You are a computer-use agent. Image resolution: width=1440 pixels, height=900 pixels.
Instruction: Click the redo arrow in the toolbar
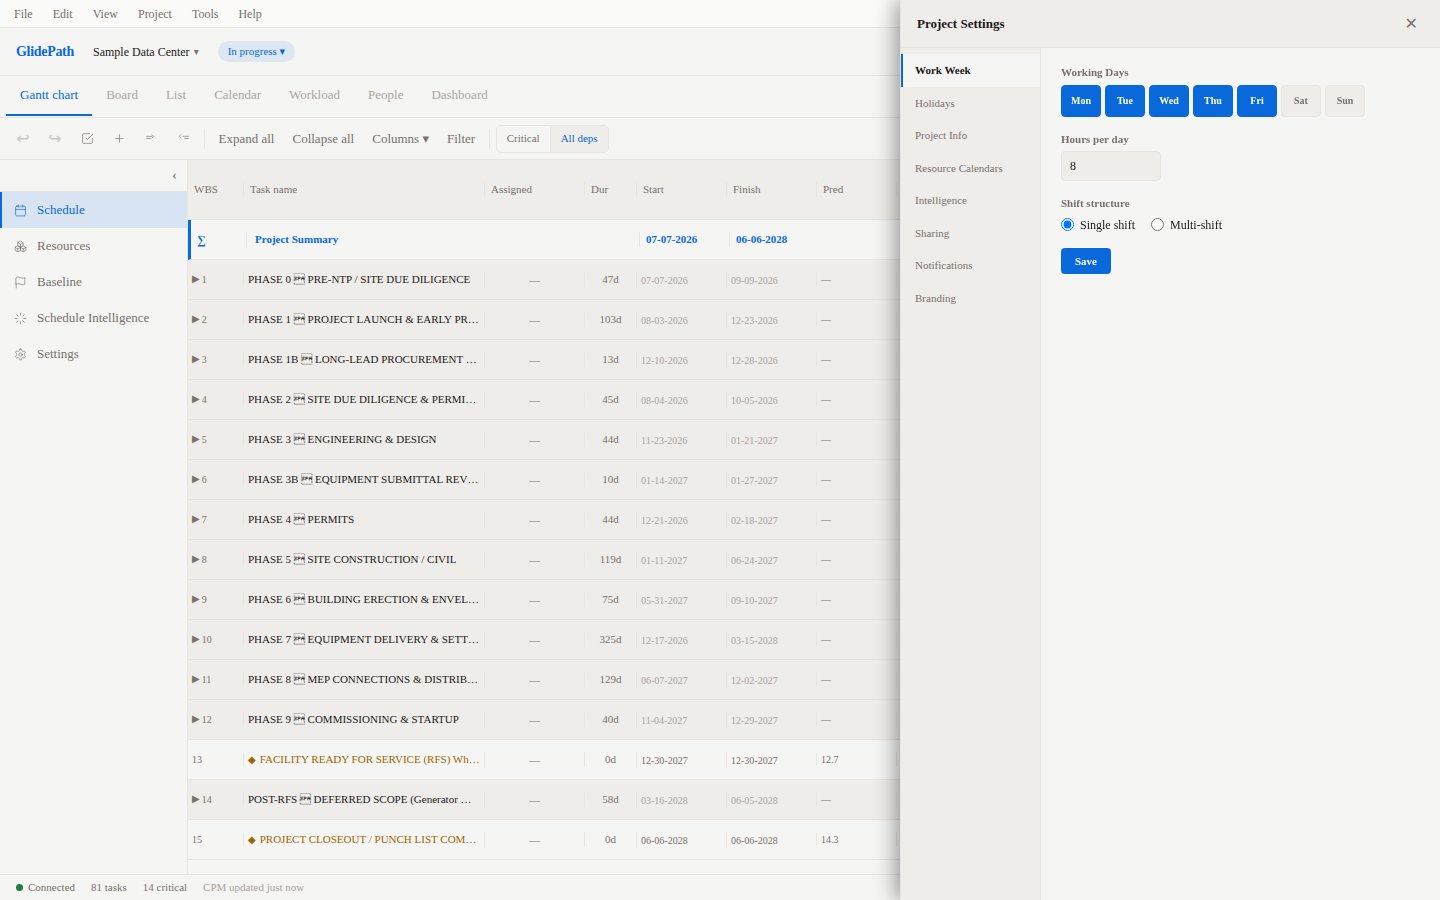(55, 139)
